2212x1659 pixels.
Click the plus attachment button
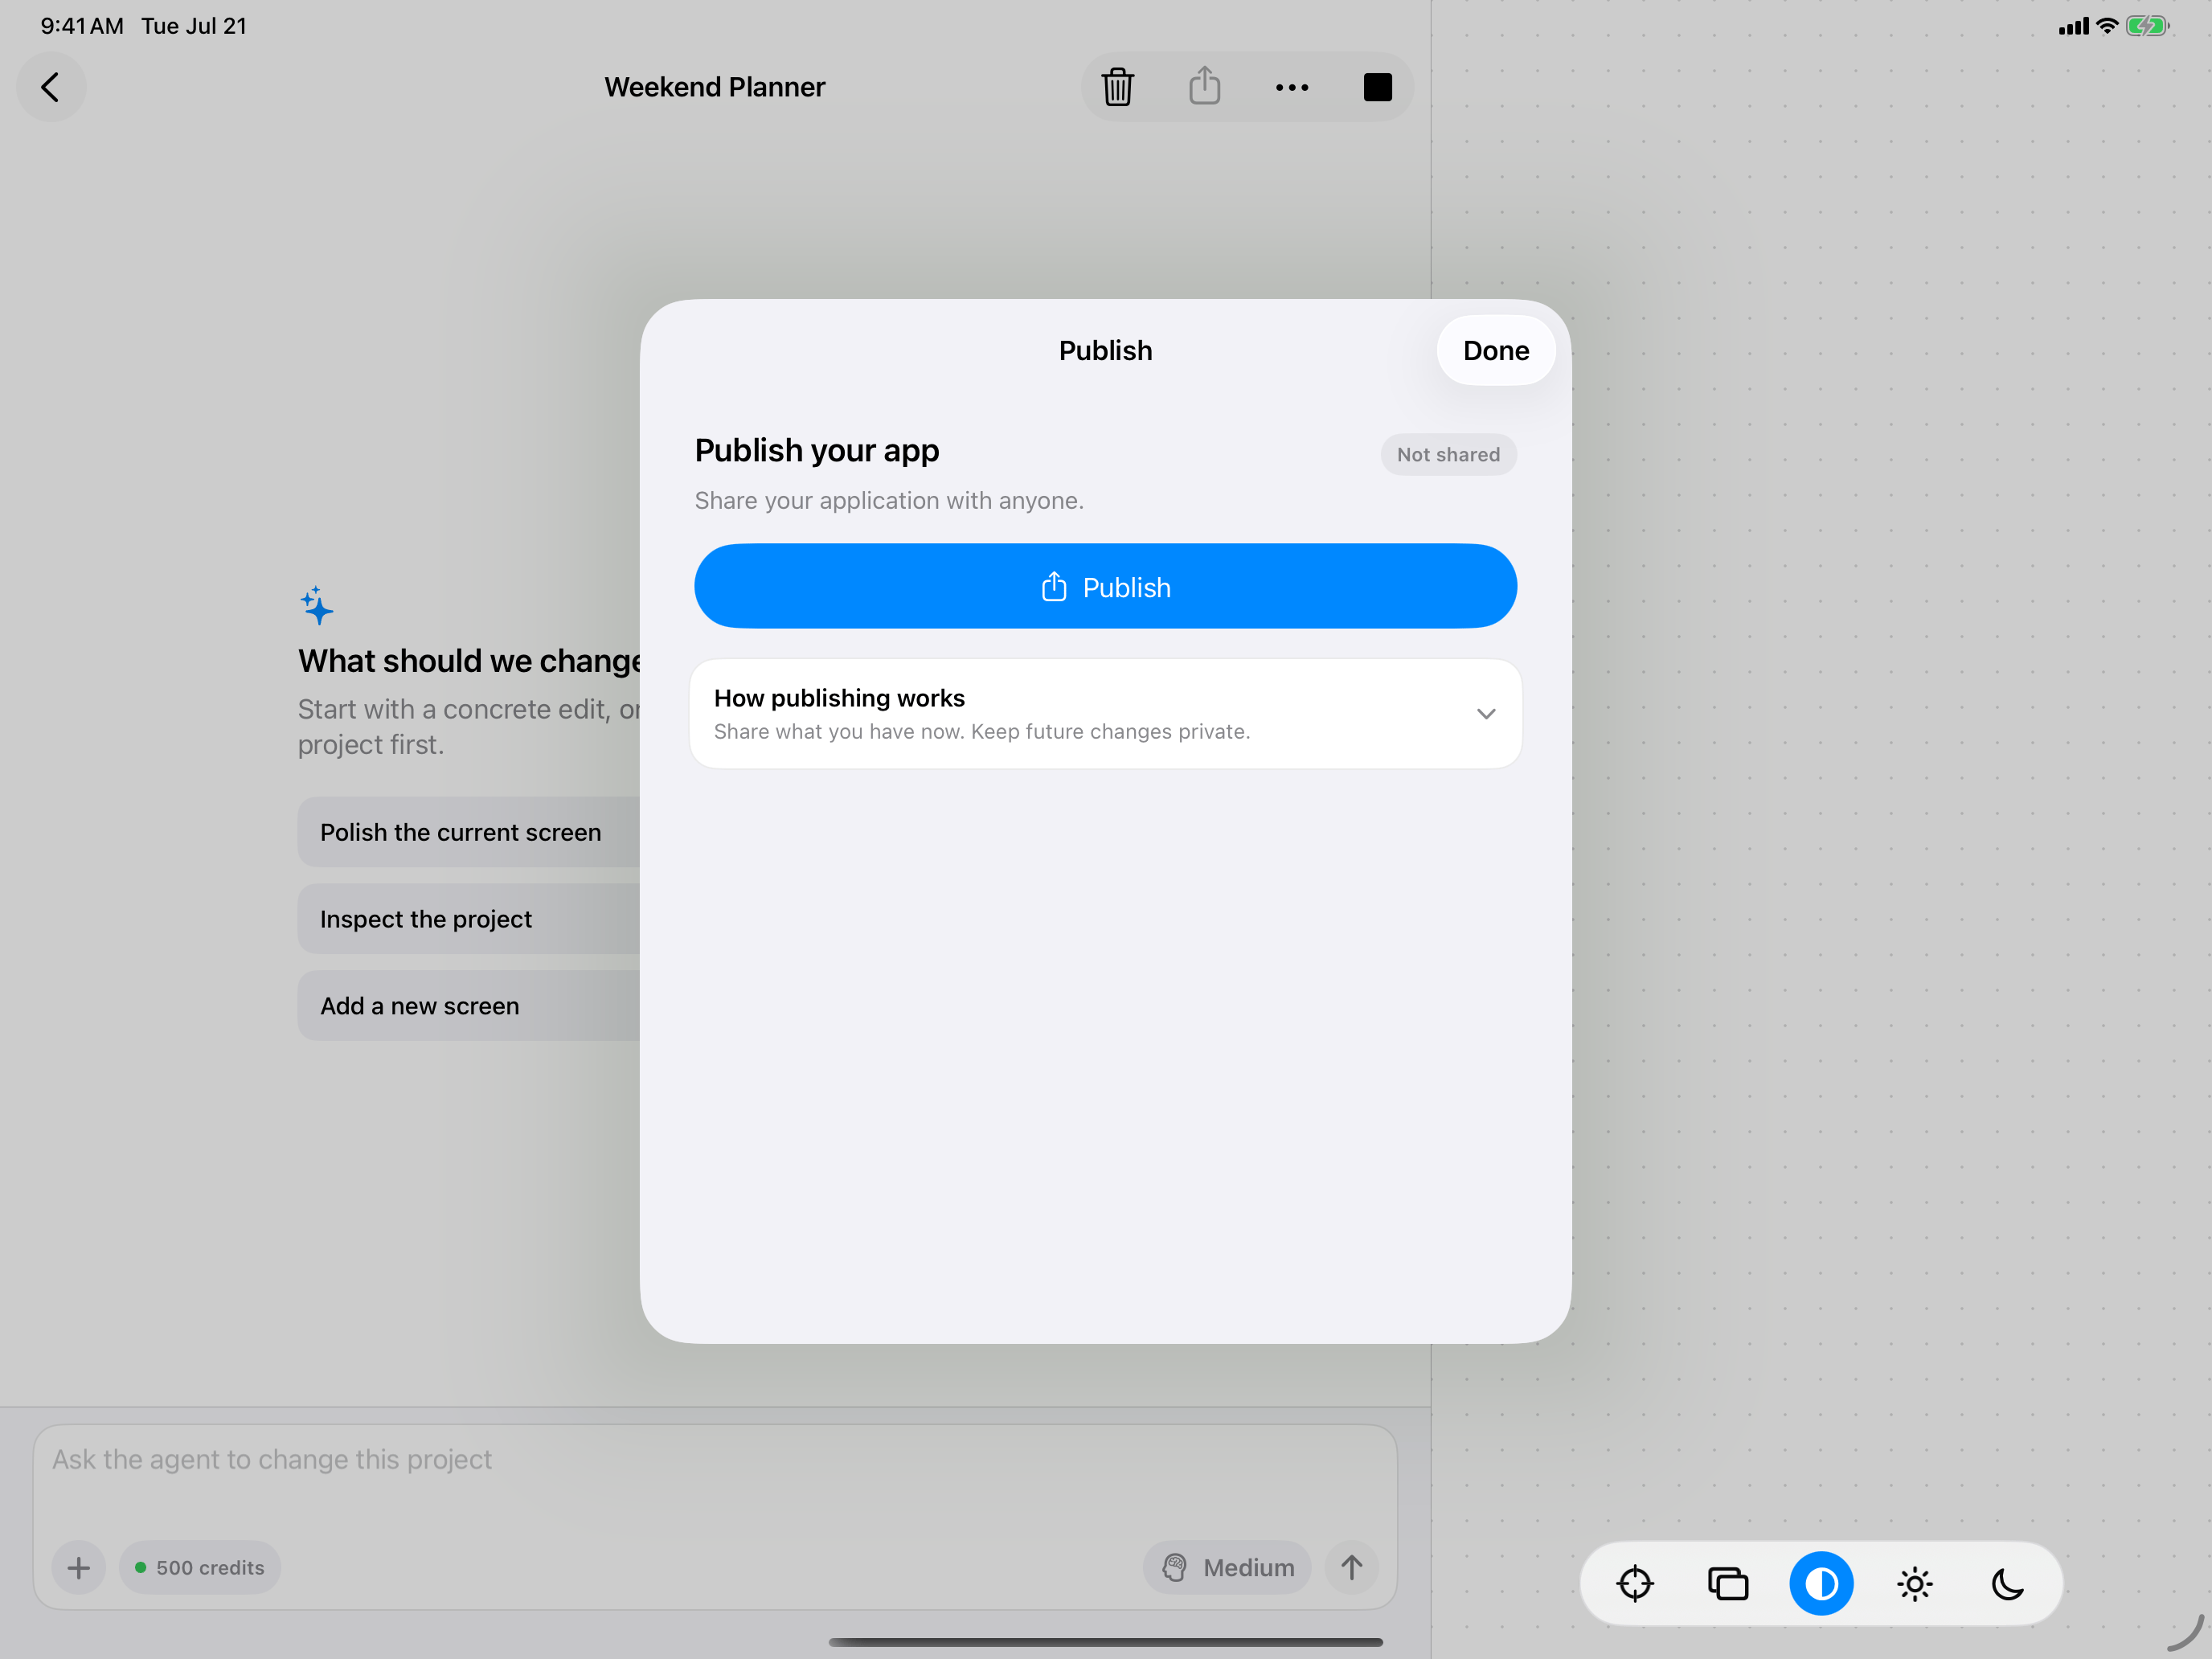click(x=79, y=1568)
